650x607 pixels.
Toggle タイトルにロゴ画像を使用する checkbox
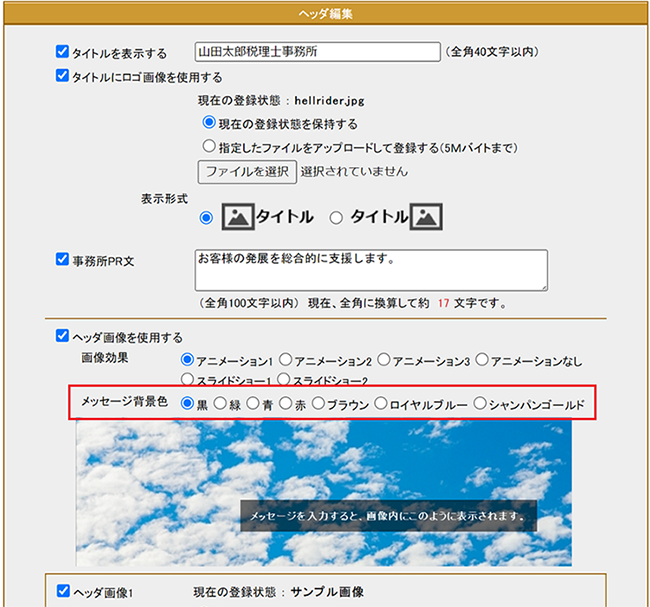(62, 76)
